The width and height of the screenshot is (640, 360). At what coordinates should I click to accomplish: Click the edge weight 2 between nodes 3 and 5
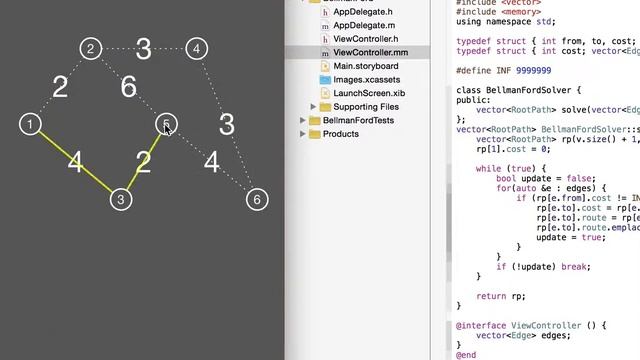pyautogui.click(x=144, y=162)
